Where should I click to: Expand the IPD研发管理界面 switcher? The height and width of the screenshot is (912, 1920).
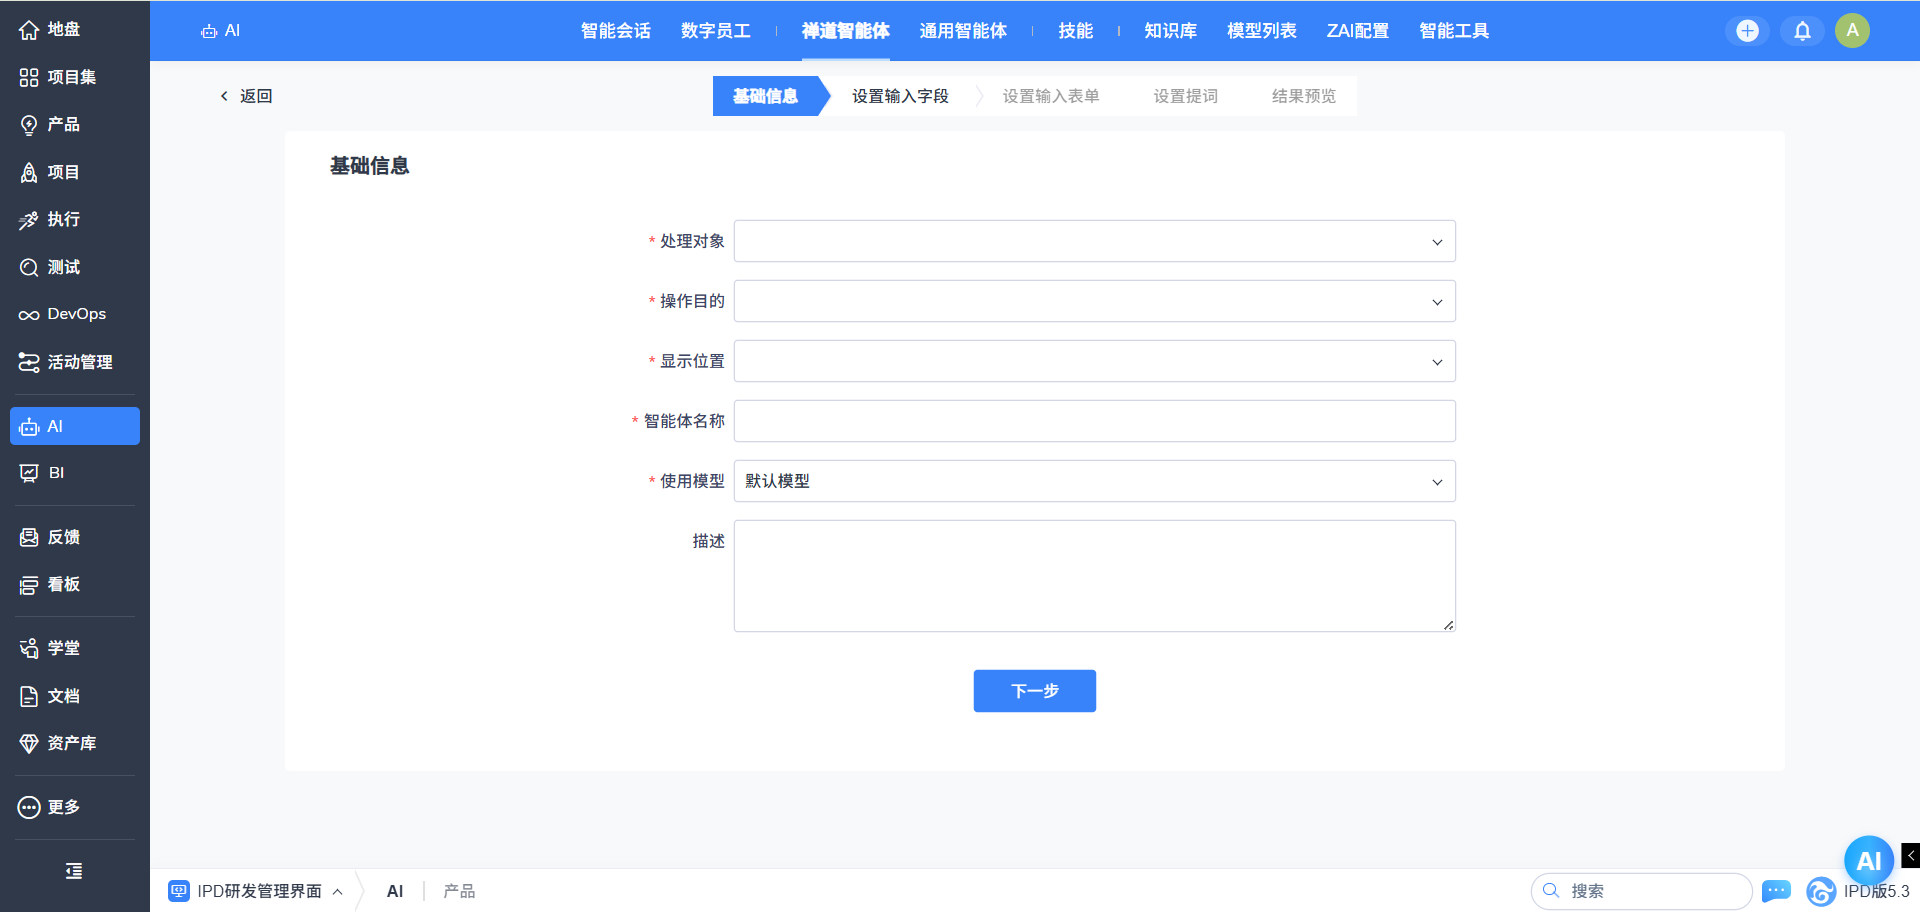tap(256, 891)
